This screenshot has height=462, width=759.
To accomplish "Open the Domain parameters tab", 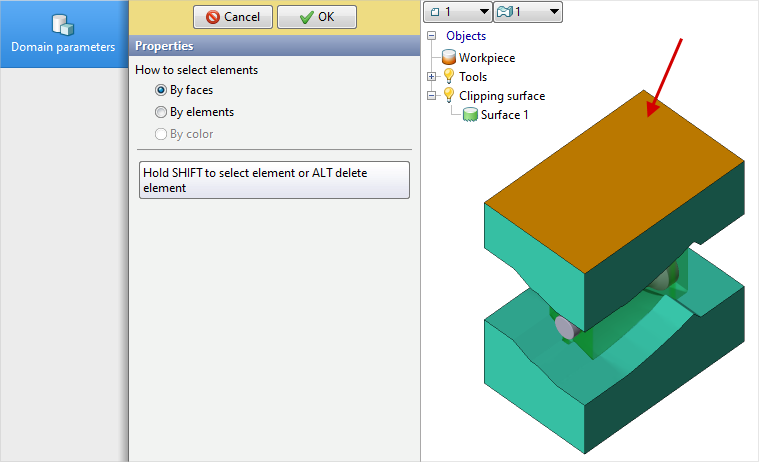I will point(64,34).
